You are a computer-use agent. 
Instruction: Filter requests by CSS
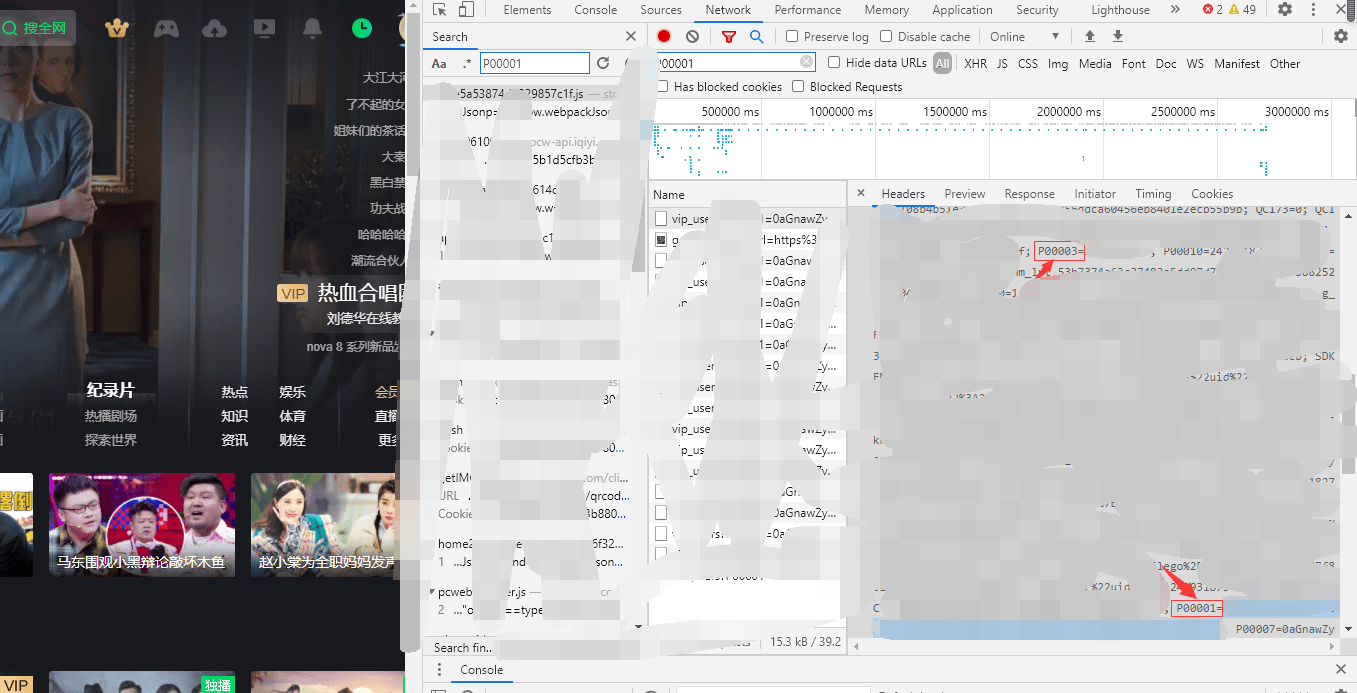point(1028,63)
